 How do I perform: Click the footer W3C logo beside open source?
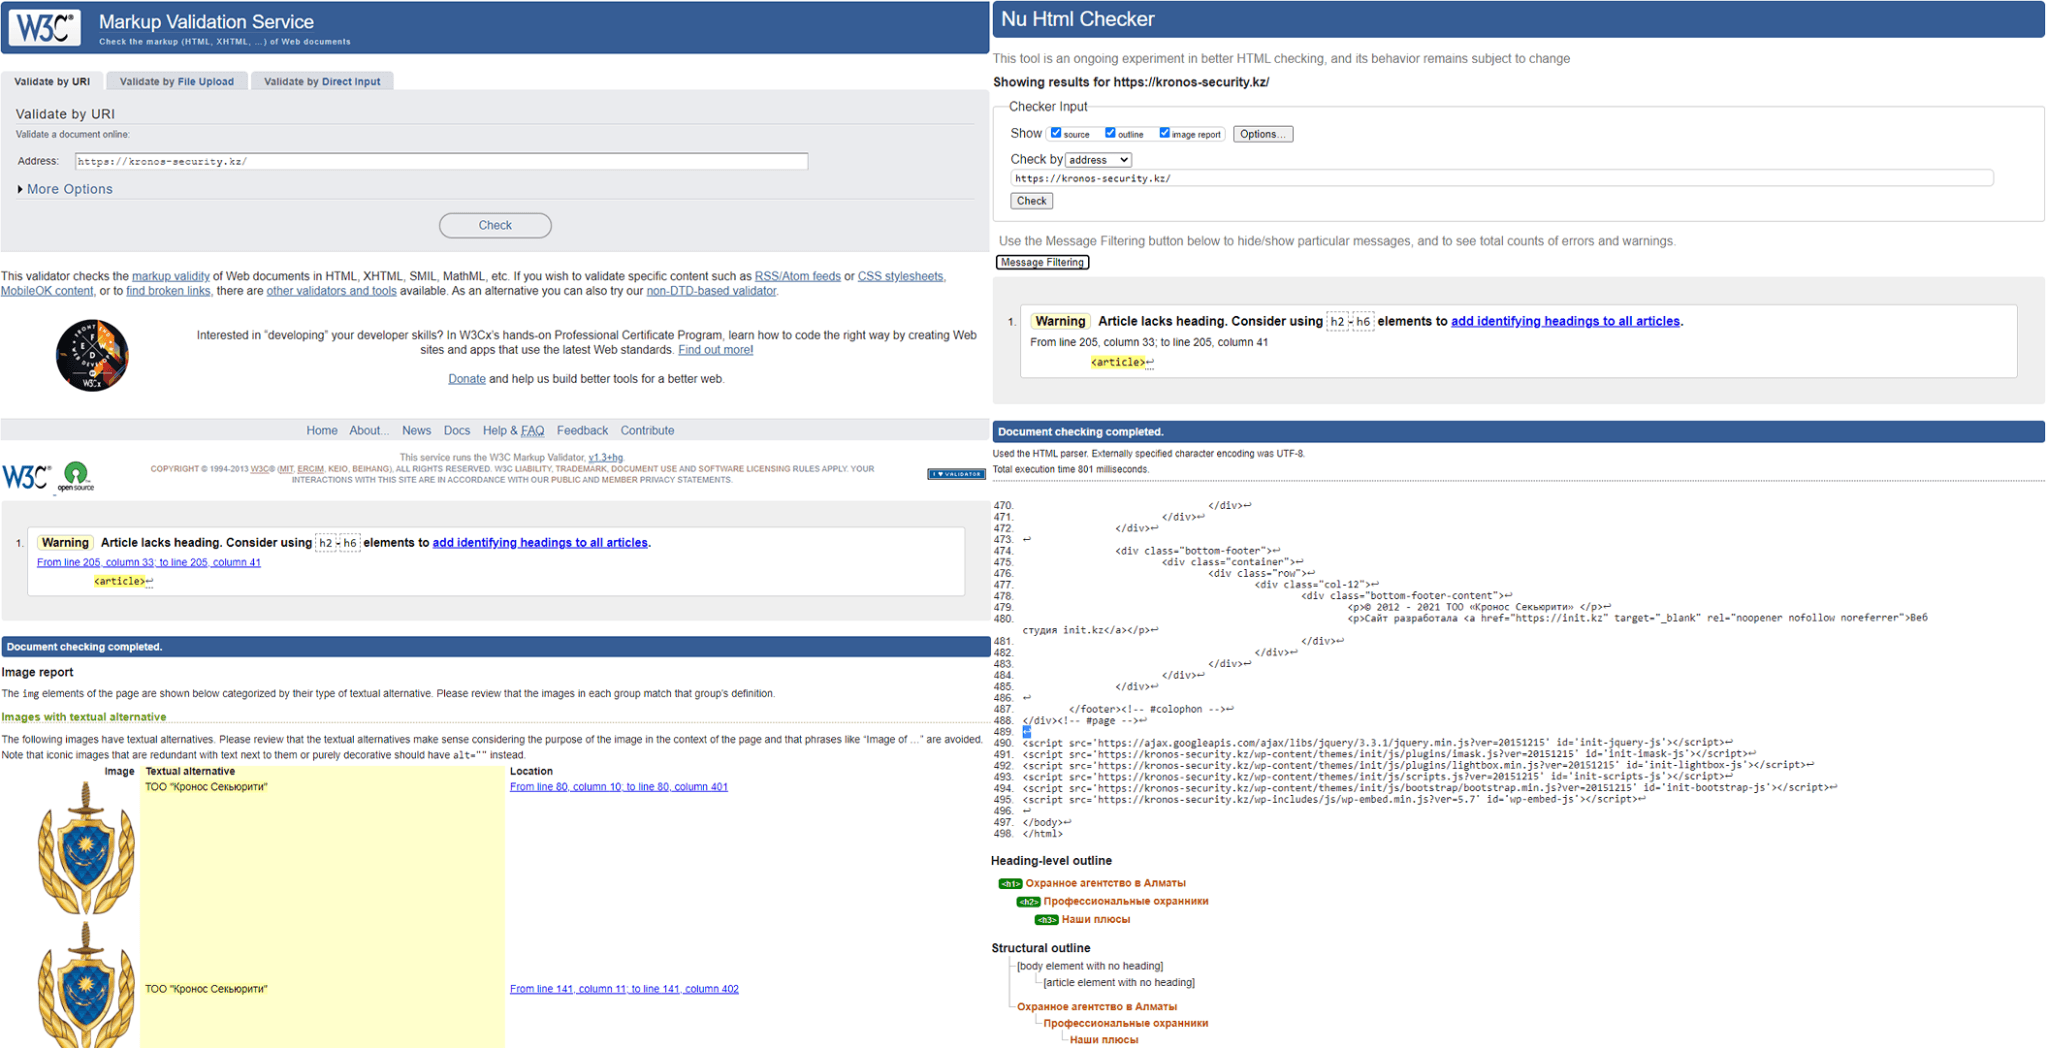(x=26, y=477)
